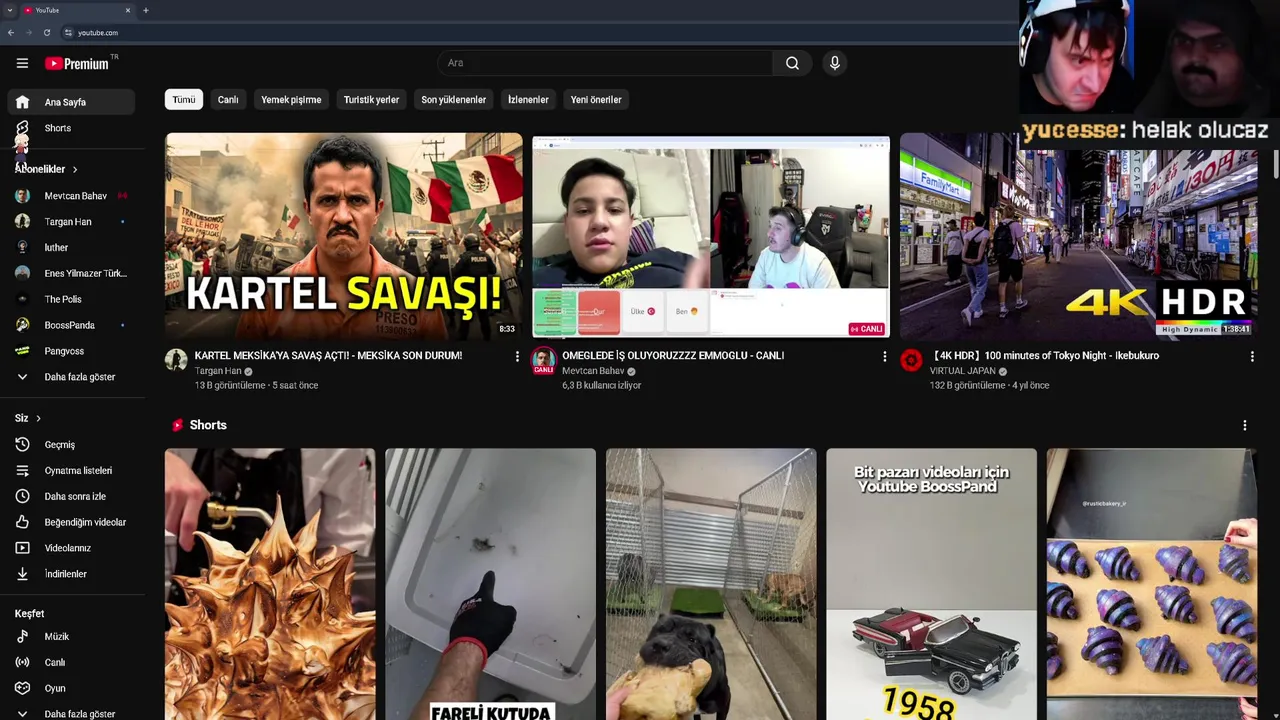Open options menu for Omeglede video

click(884, 356)
